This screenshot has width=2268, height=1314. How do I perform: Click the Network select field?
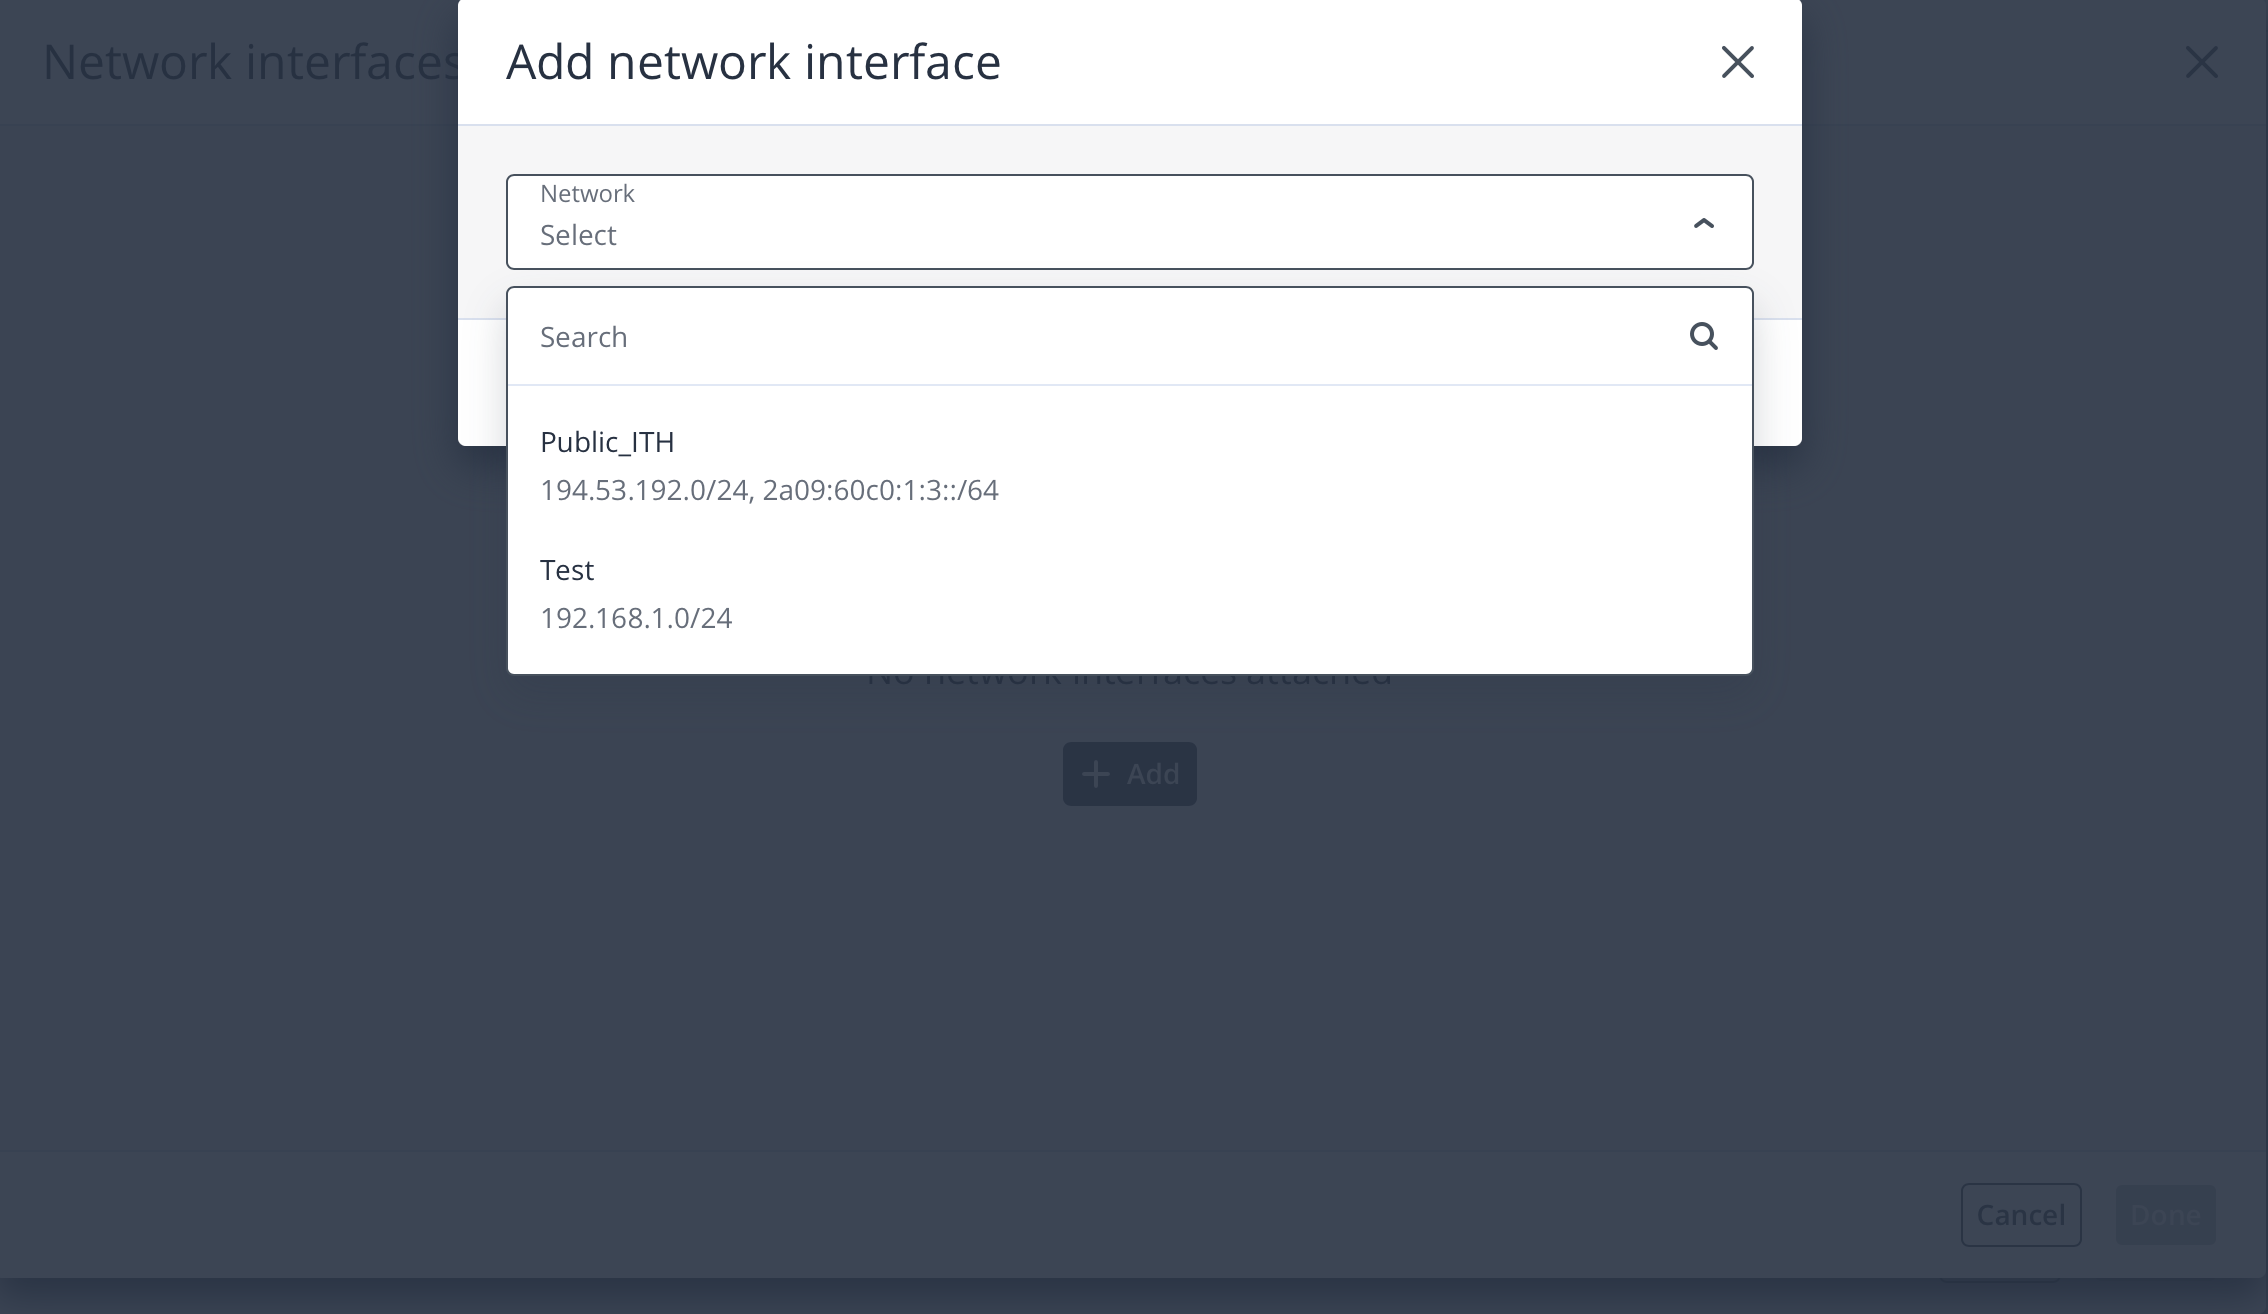(x=1100, y=222)
